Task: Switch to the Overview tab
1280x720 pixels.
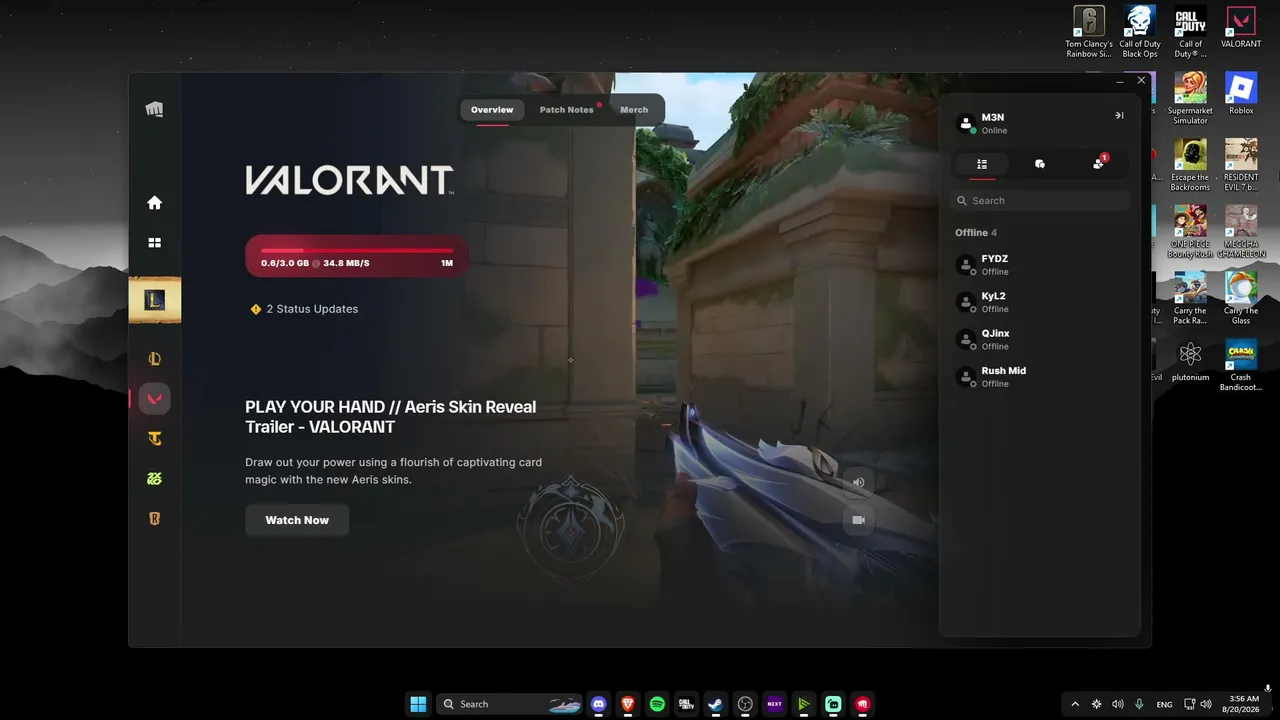Action: point(492,110)
